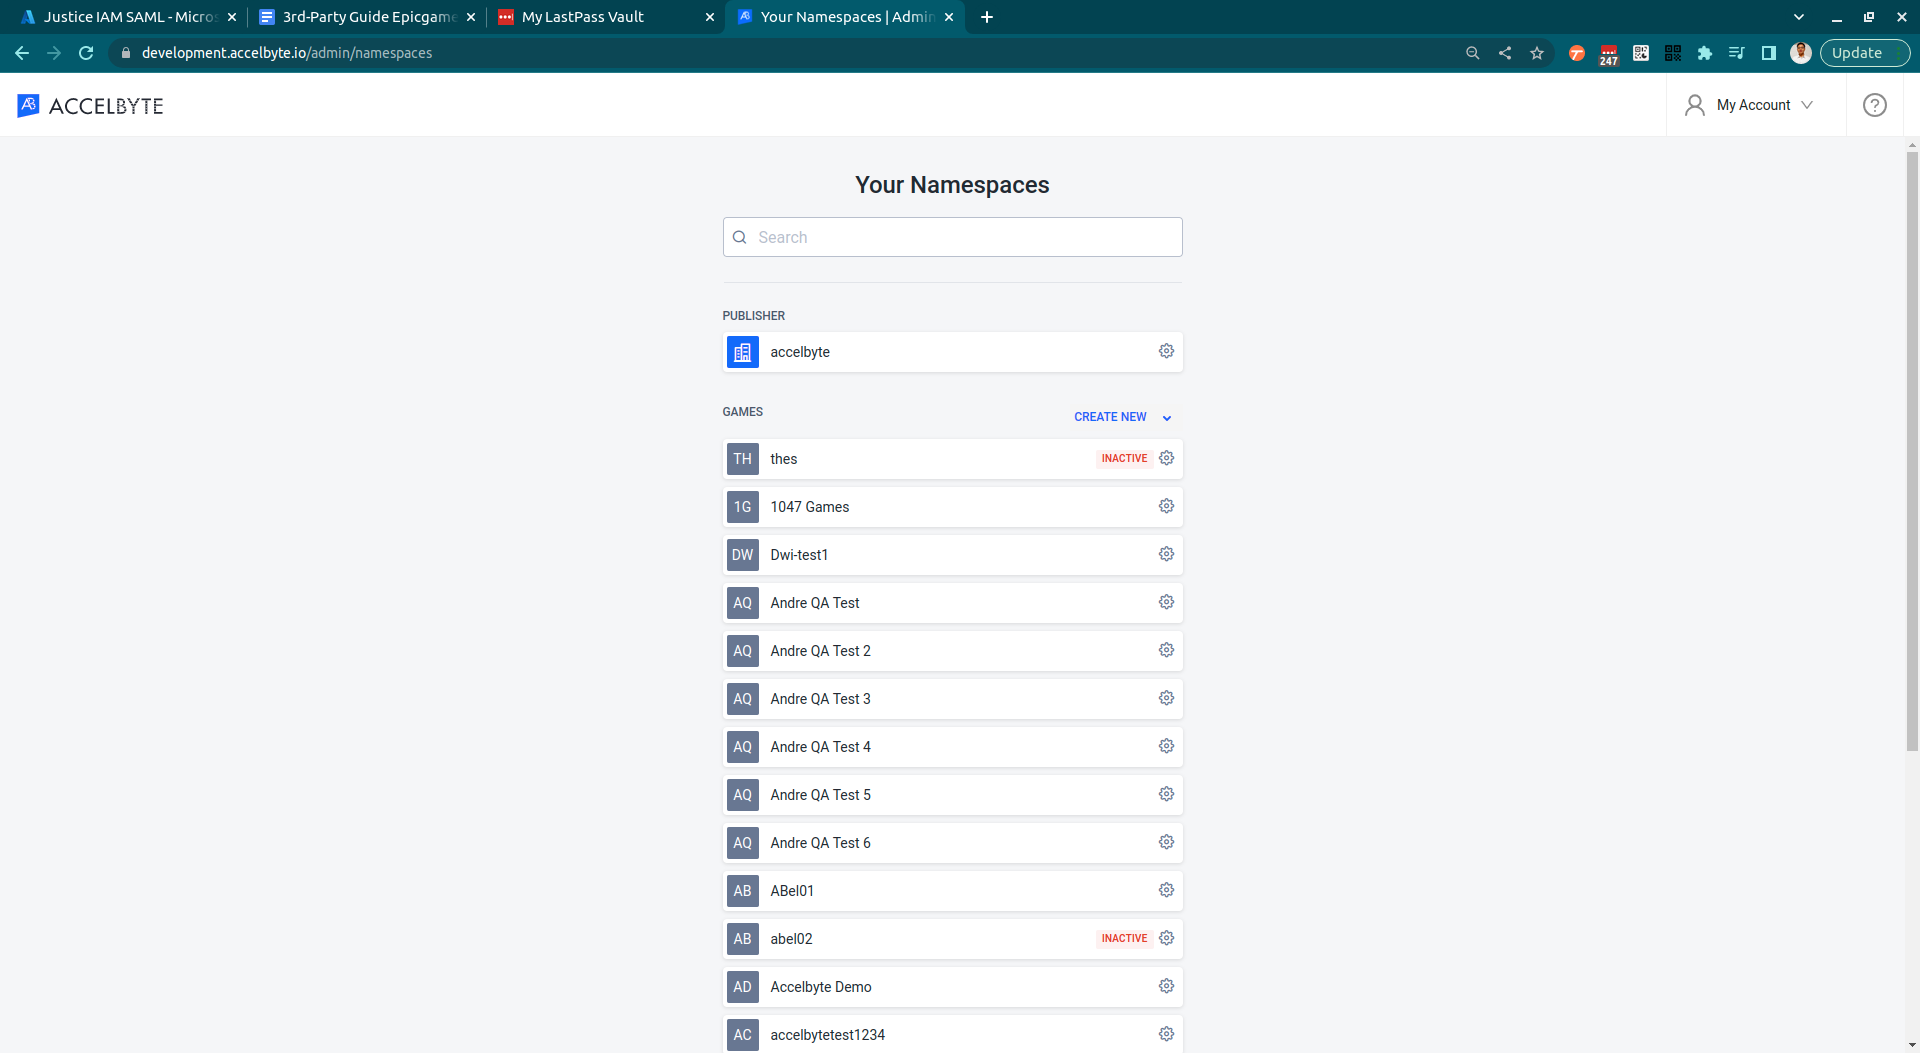Open settings gear for abel02
The height and width of the screenshot is (1053, 1920).
[1166, 938]
